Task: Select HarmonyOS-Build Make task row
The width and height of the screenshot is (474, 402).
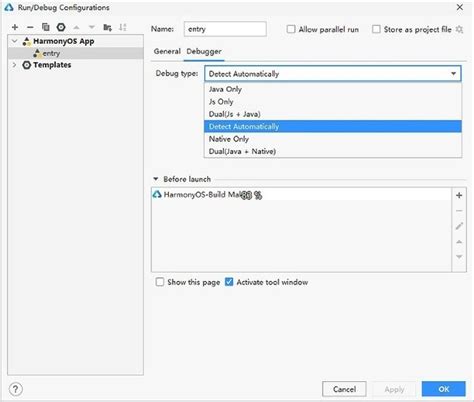Action: (x=301, y=195)
